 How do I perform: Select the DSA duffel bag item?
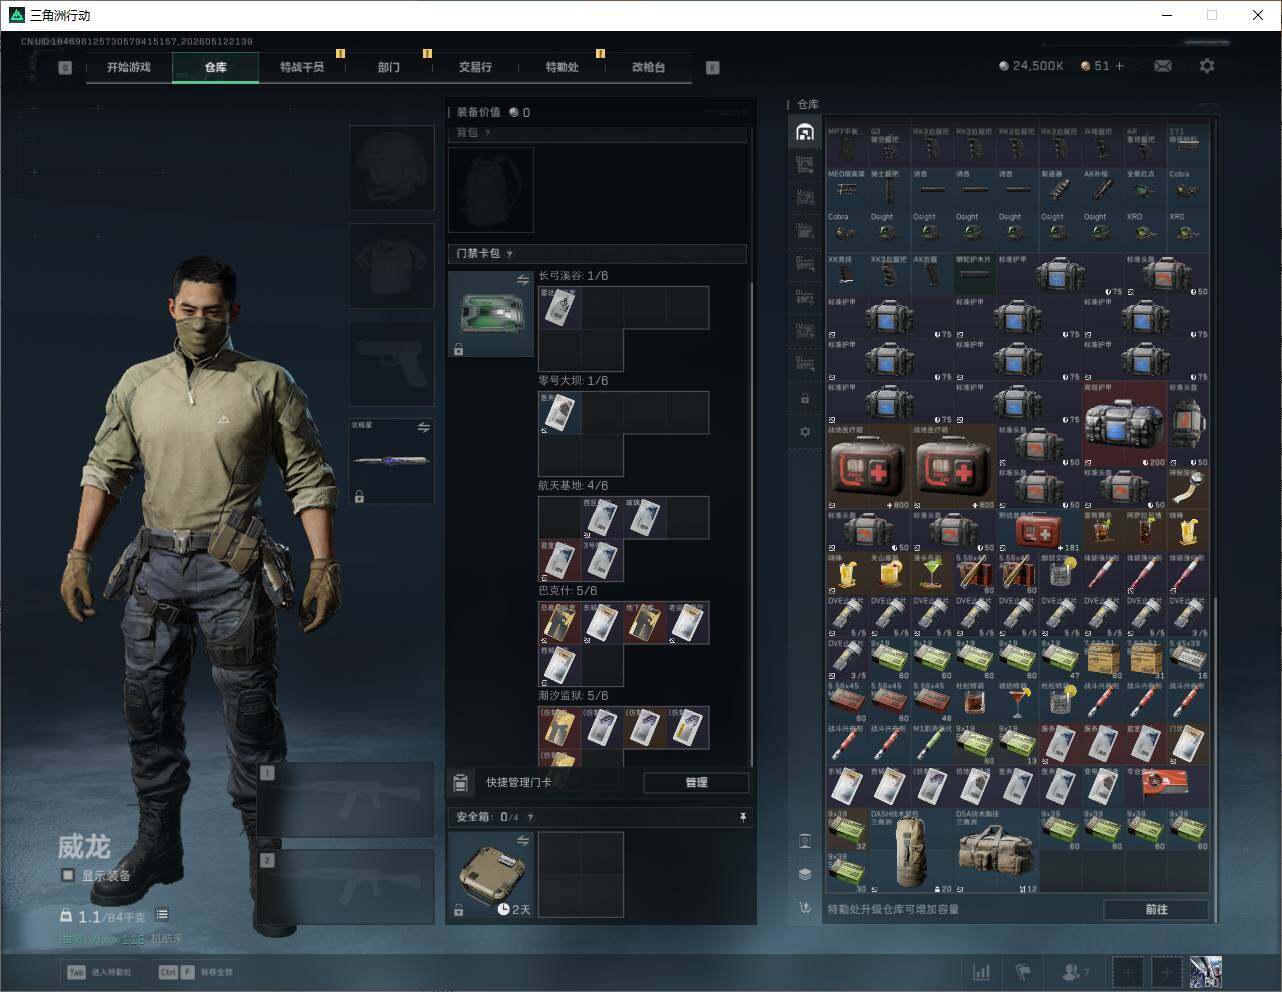(997, 850)
